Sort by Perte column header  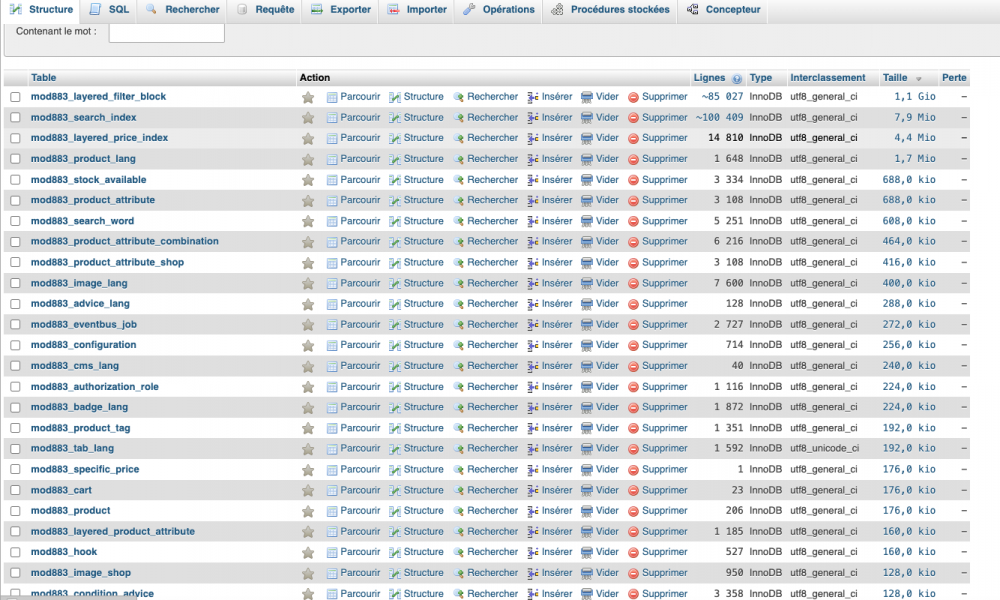coord(954,78)
